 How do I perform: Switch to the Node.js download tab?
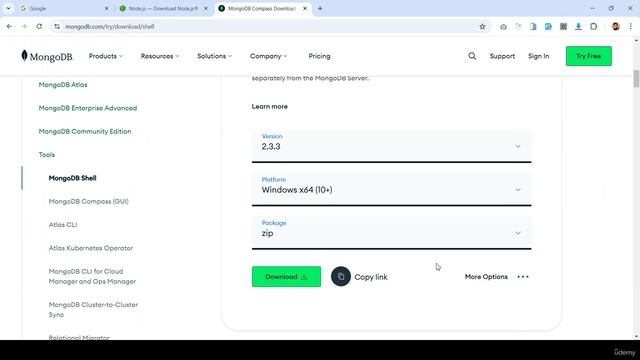[163, 8]
